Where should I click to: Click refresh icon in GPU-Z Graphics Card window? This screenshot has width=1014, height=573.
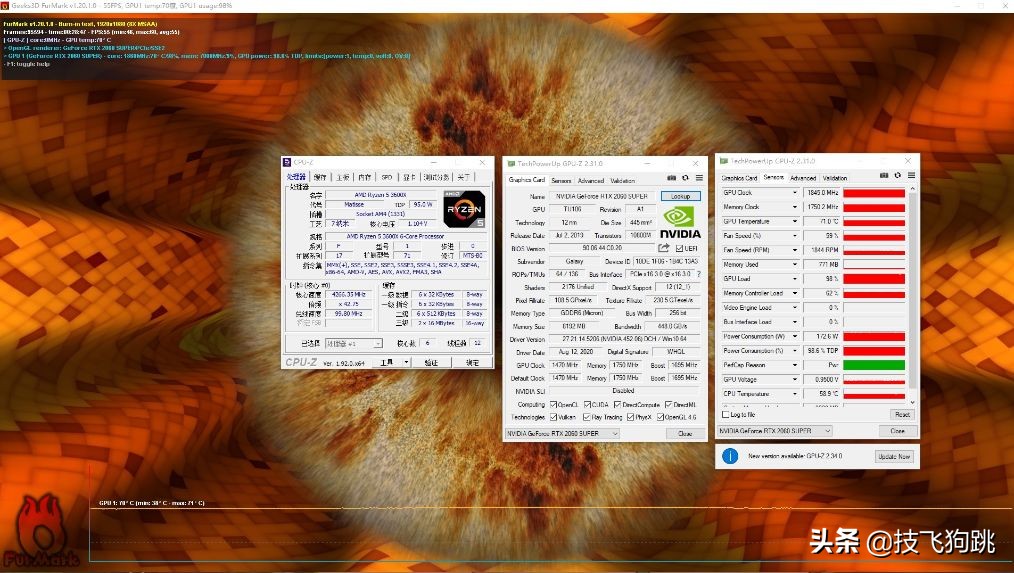685,178
